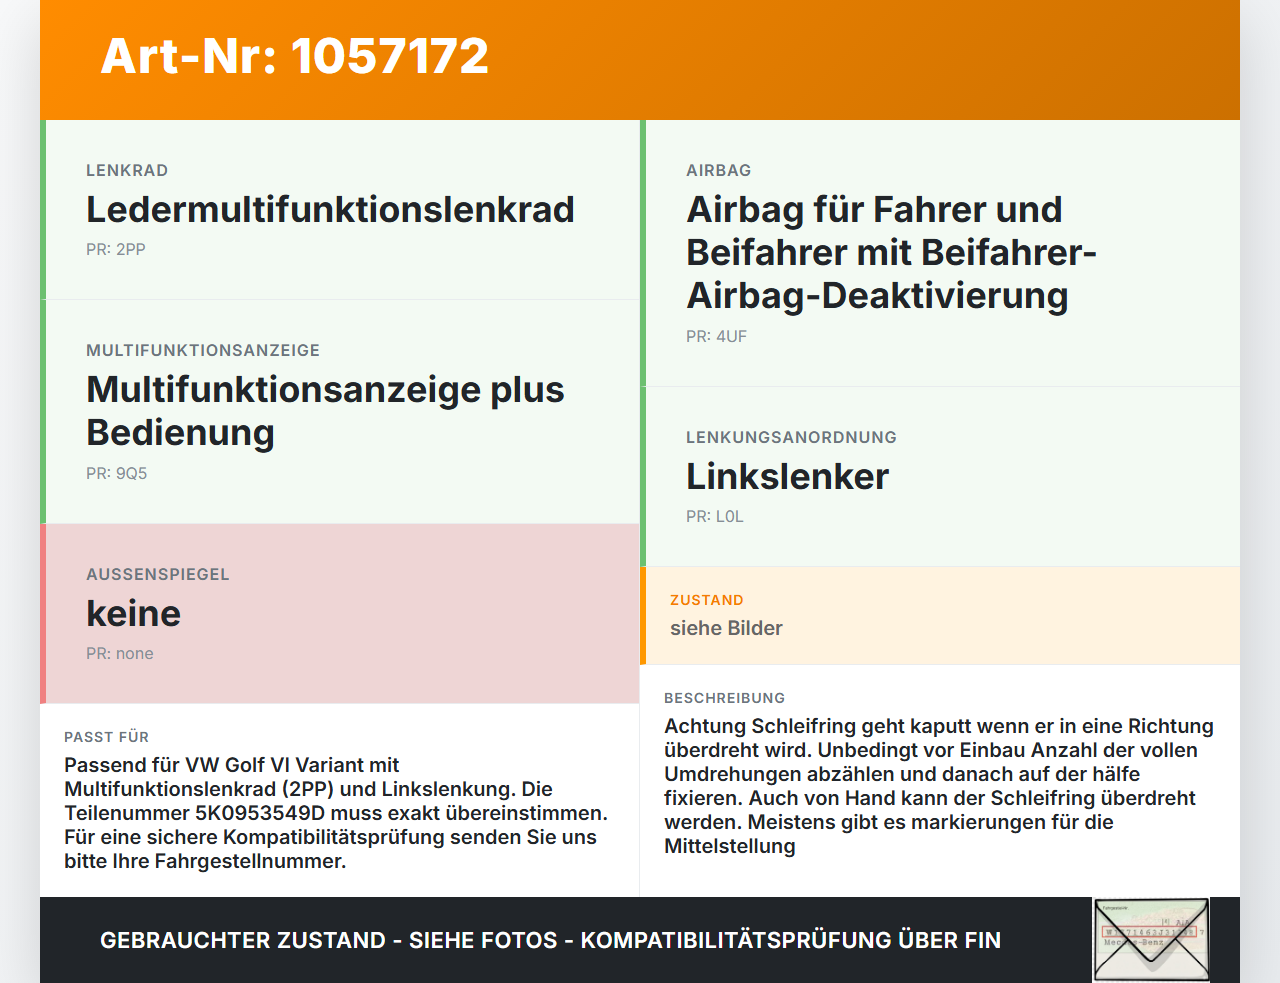1280x983 pixels.
Task: Click the "BESCHREIBUNG" label
Action: tap(725, 698)
